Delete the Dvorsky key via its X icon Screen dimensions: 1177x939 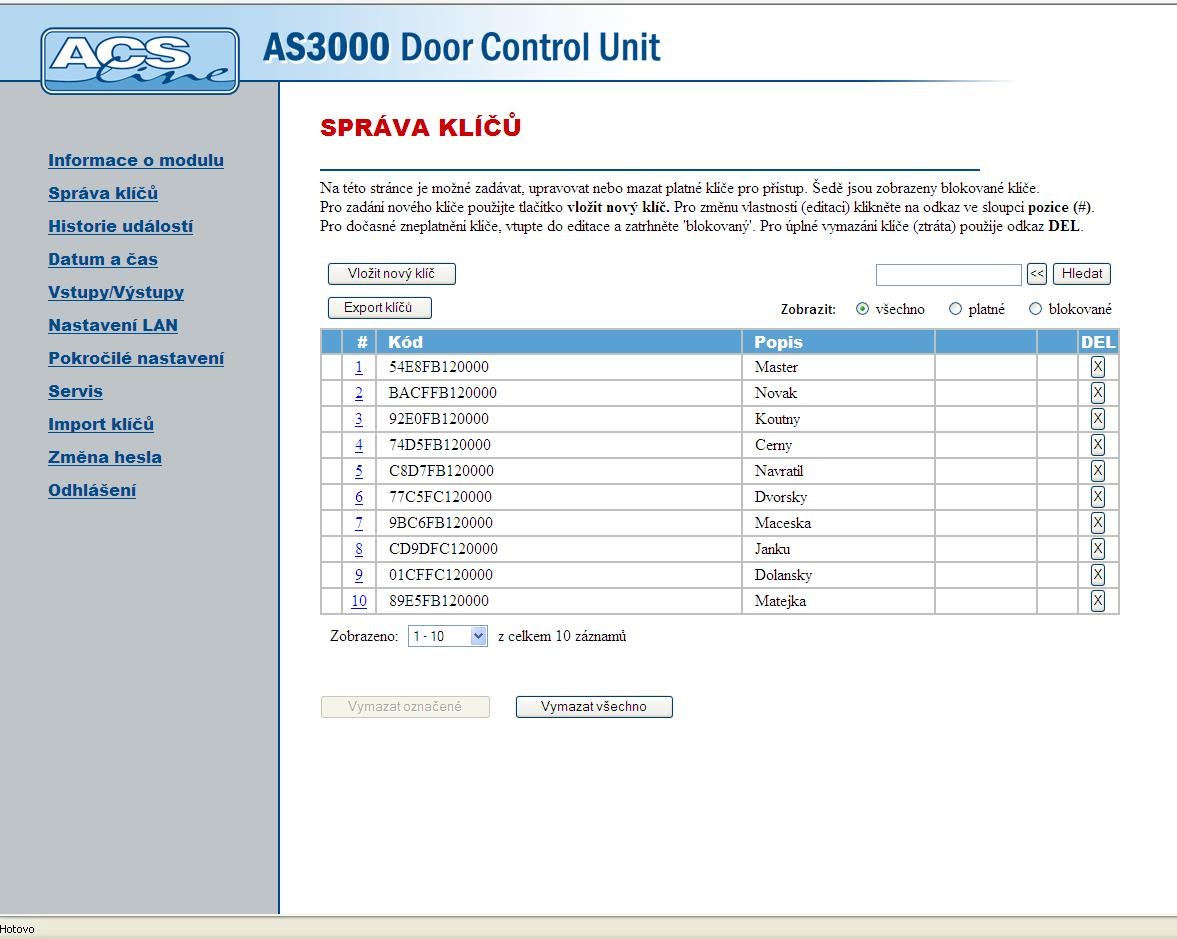coord(1097,497)
